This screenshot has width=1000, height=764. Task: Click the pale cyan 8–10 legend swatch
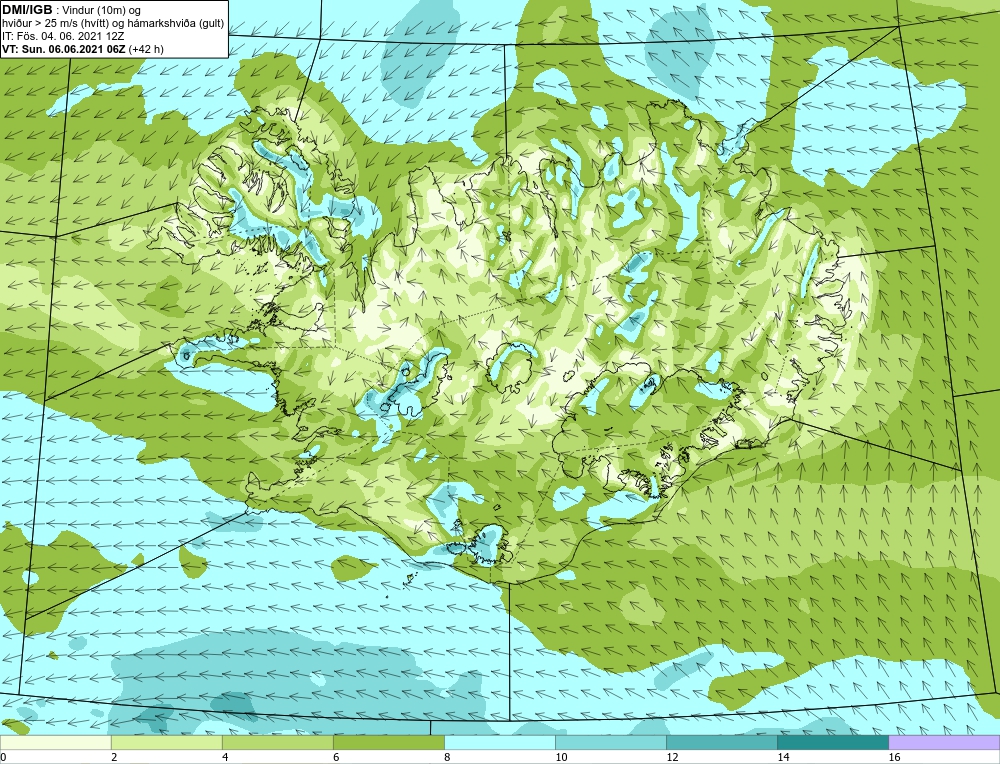pyautogui.click(x=499, y=743)
